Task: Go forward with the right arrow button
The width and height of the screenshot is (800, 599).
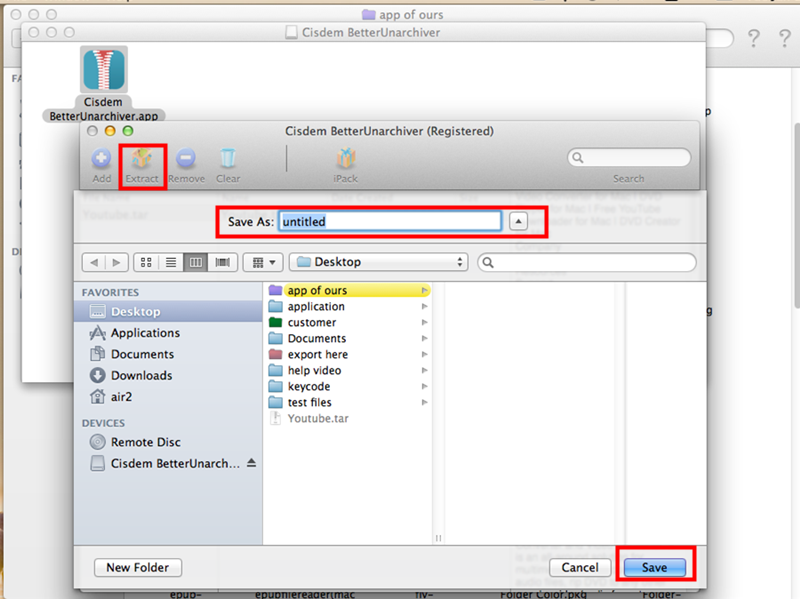Action: tap(116, 263)
